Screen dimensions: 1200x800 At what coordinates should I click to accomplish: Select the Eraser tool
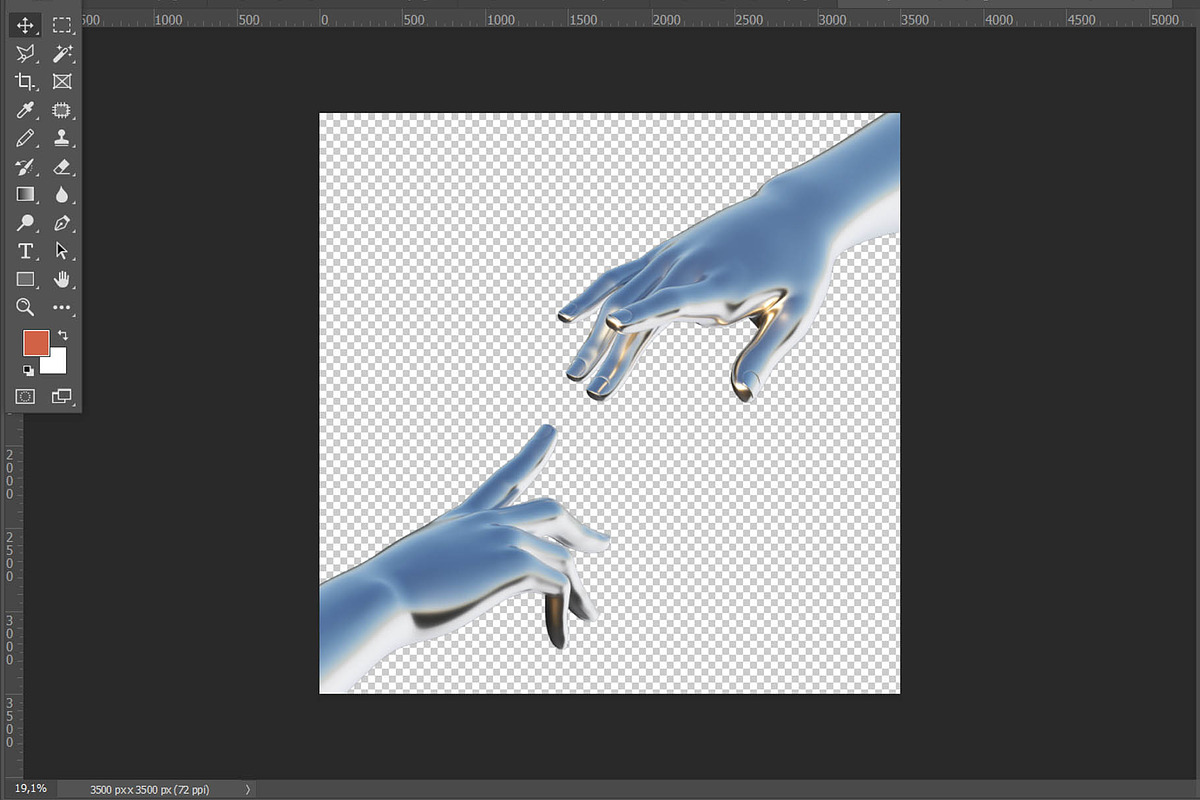tap(62, 166)
